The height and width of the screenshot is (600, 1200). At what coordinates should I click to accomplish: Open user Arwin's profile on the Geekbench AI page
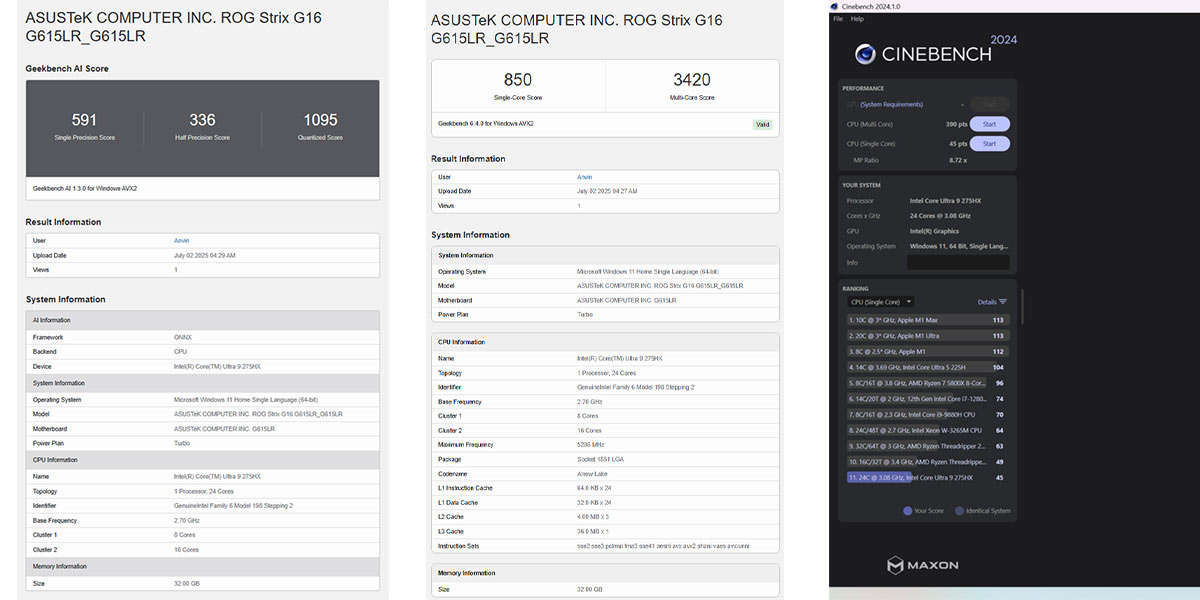click(x=181, y=241)
